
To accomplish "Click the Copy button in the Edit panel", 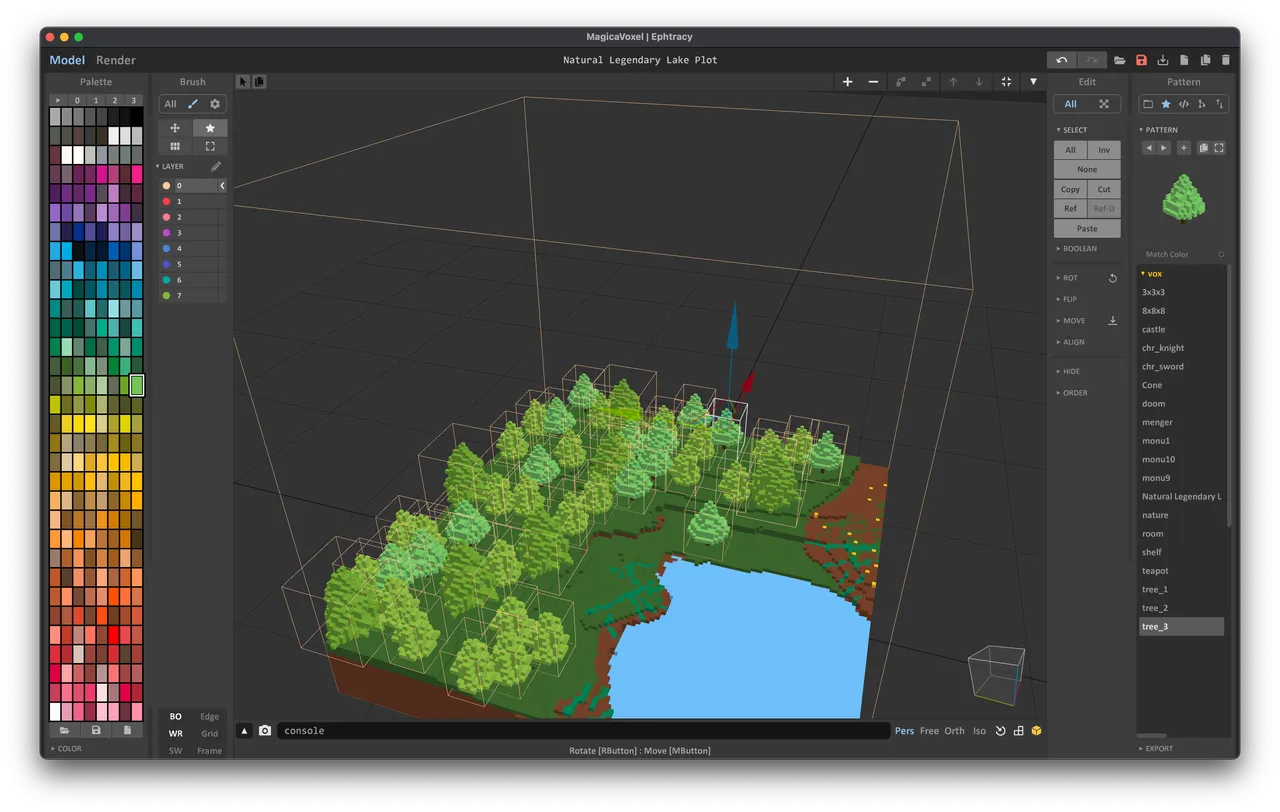I will [1070, 189].
